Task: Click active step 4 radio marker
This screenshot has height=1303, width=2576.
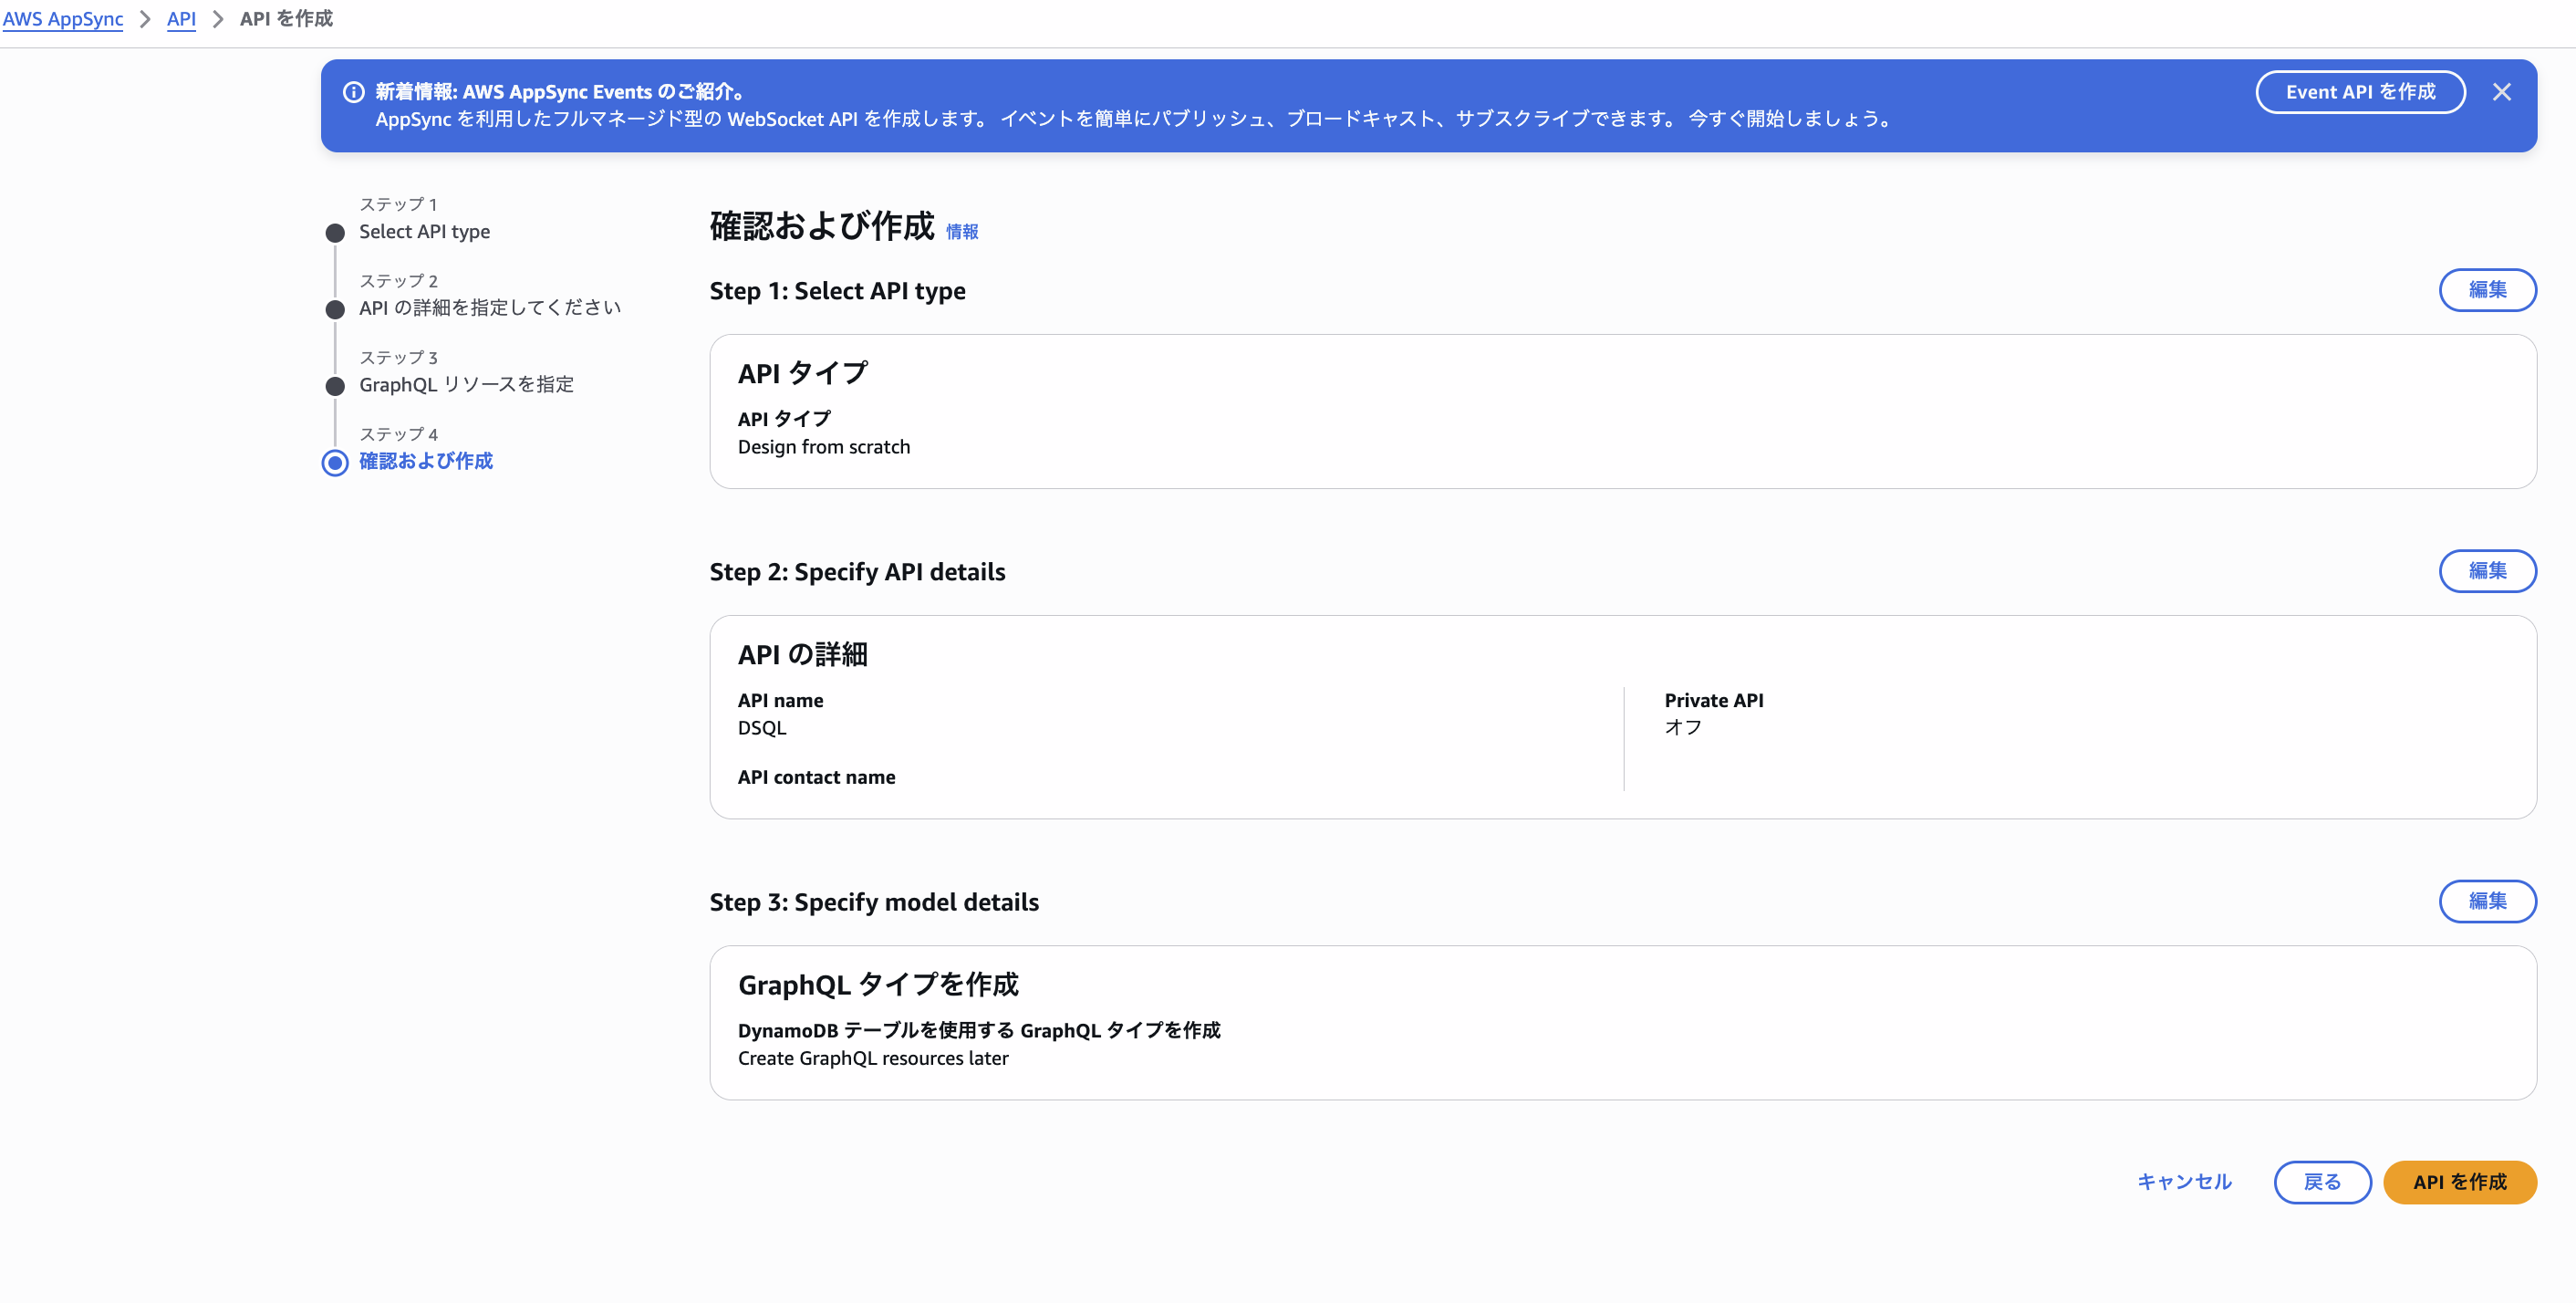Action: [335, 463]
